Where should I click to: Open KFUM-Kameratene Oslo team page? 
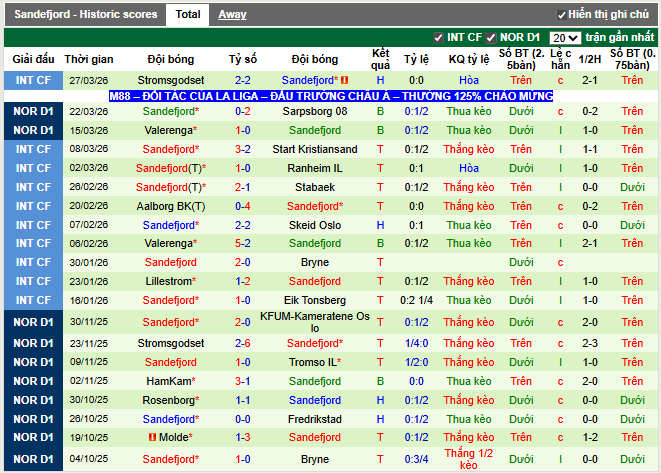coord(314,322)
